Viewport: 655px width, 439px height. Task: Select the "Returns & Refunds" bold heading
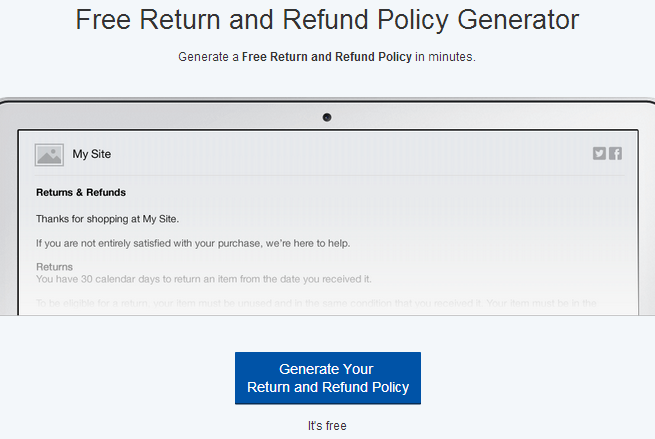81,193
